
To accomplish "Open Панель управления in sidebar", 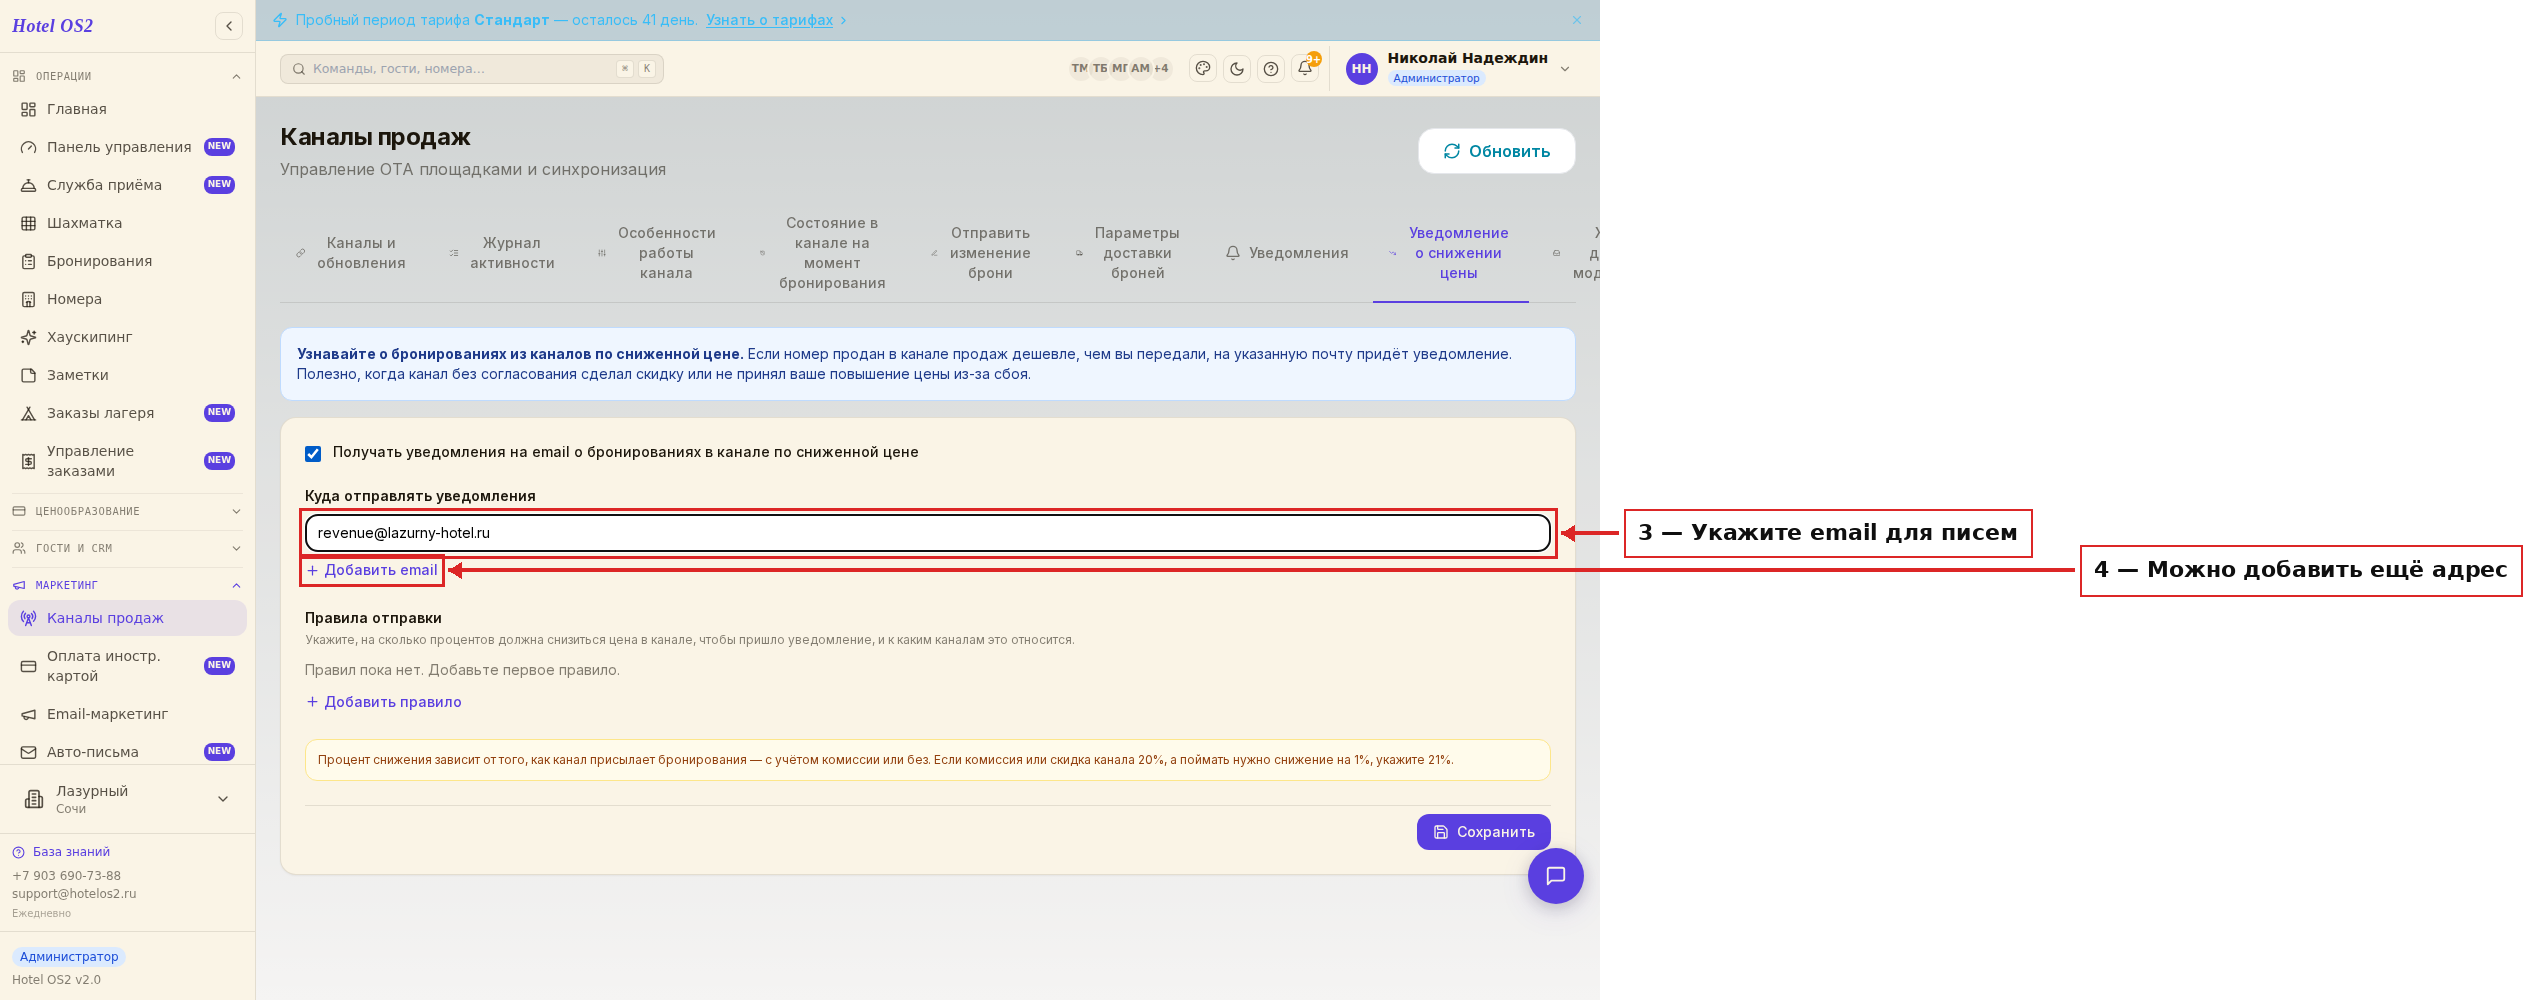I will [x=127, y=147].
